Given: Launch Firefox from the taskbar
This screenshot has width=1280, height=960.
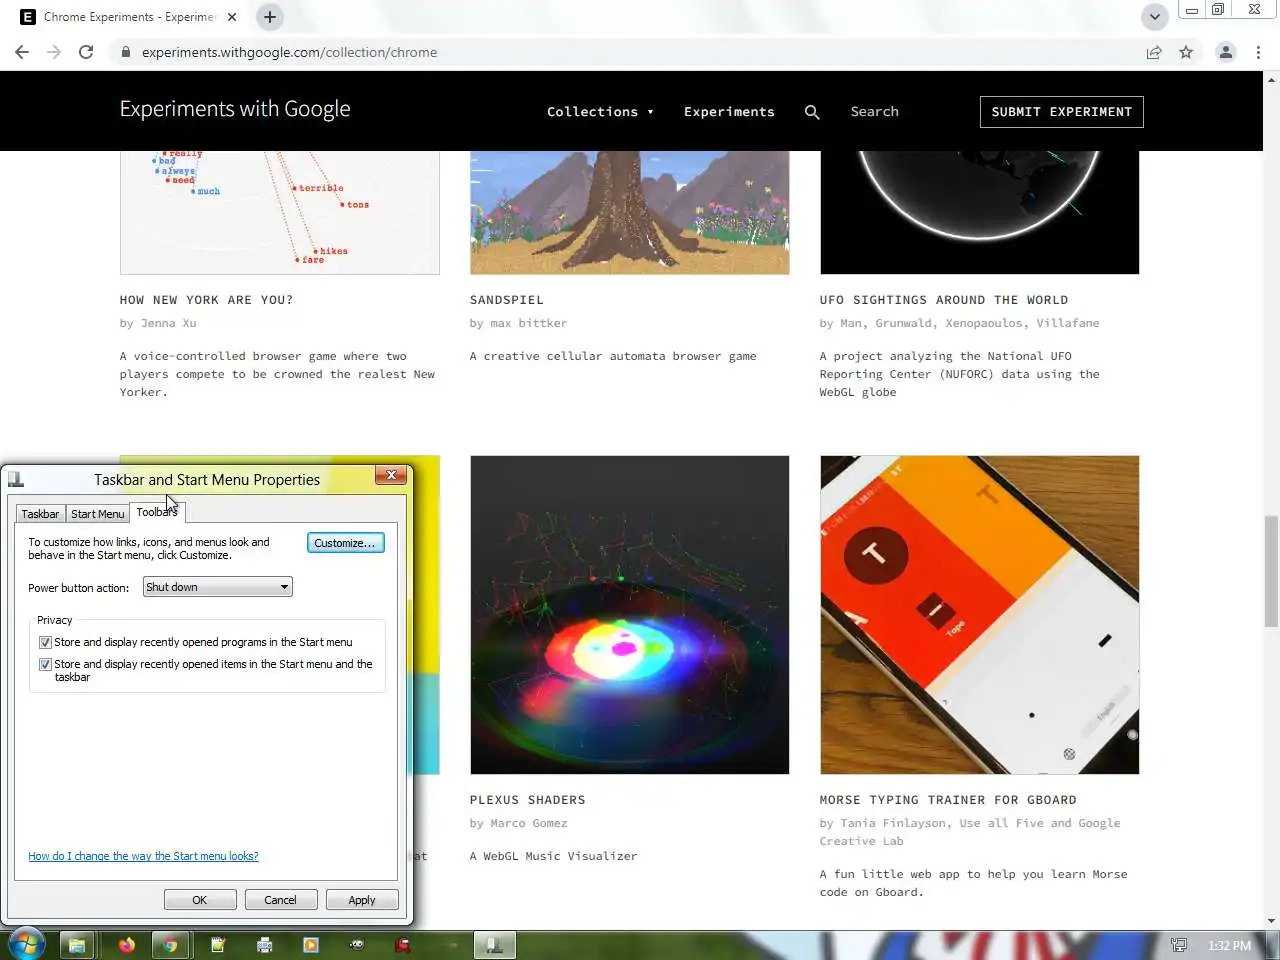Looking at the screenshot, I should pyautogui.click(x=126, y=945).
